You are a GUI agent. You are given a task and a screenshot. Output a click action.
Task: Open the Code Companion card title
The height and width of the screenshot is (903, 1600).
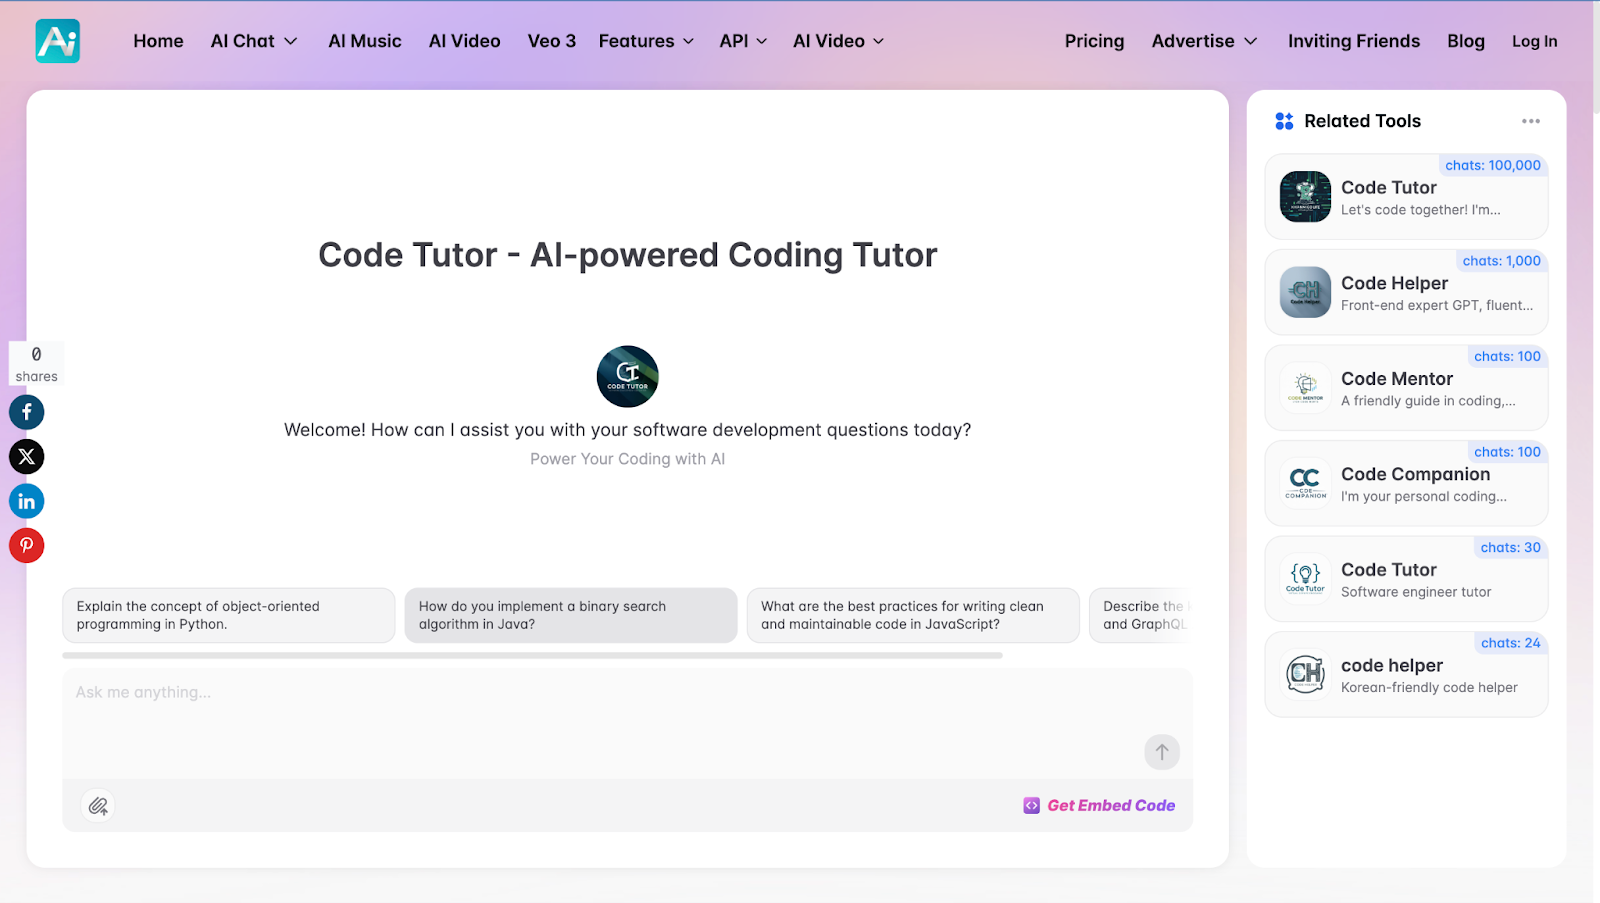click(x=1415, y=474)
